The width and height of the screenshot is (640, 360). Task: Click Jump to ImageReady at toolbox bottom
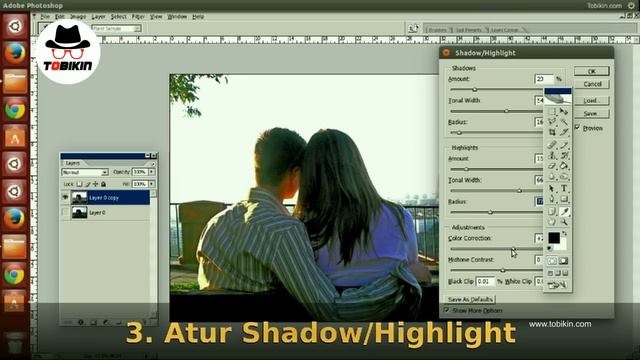pos(558,285)
